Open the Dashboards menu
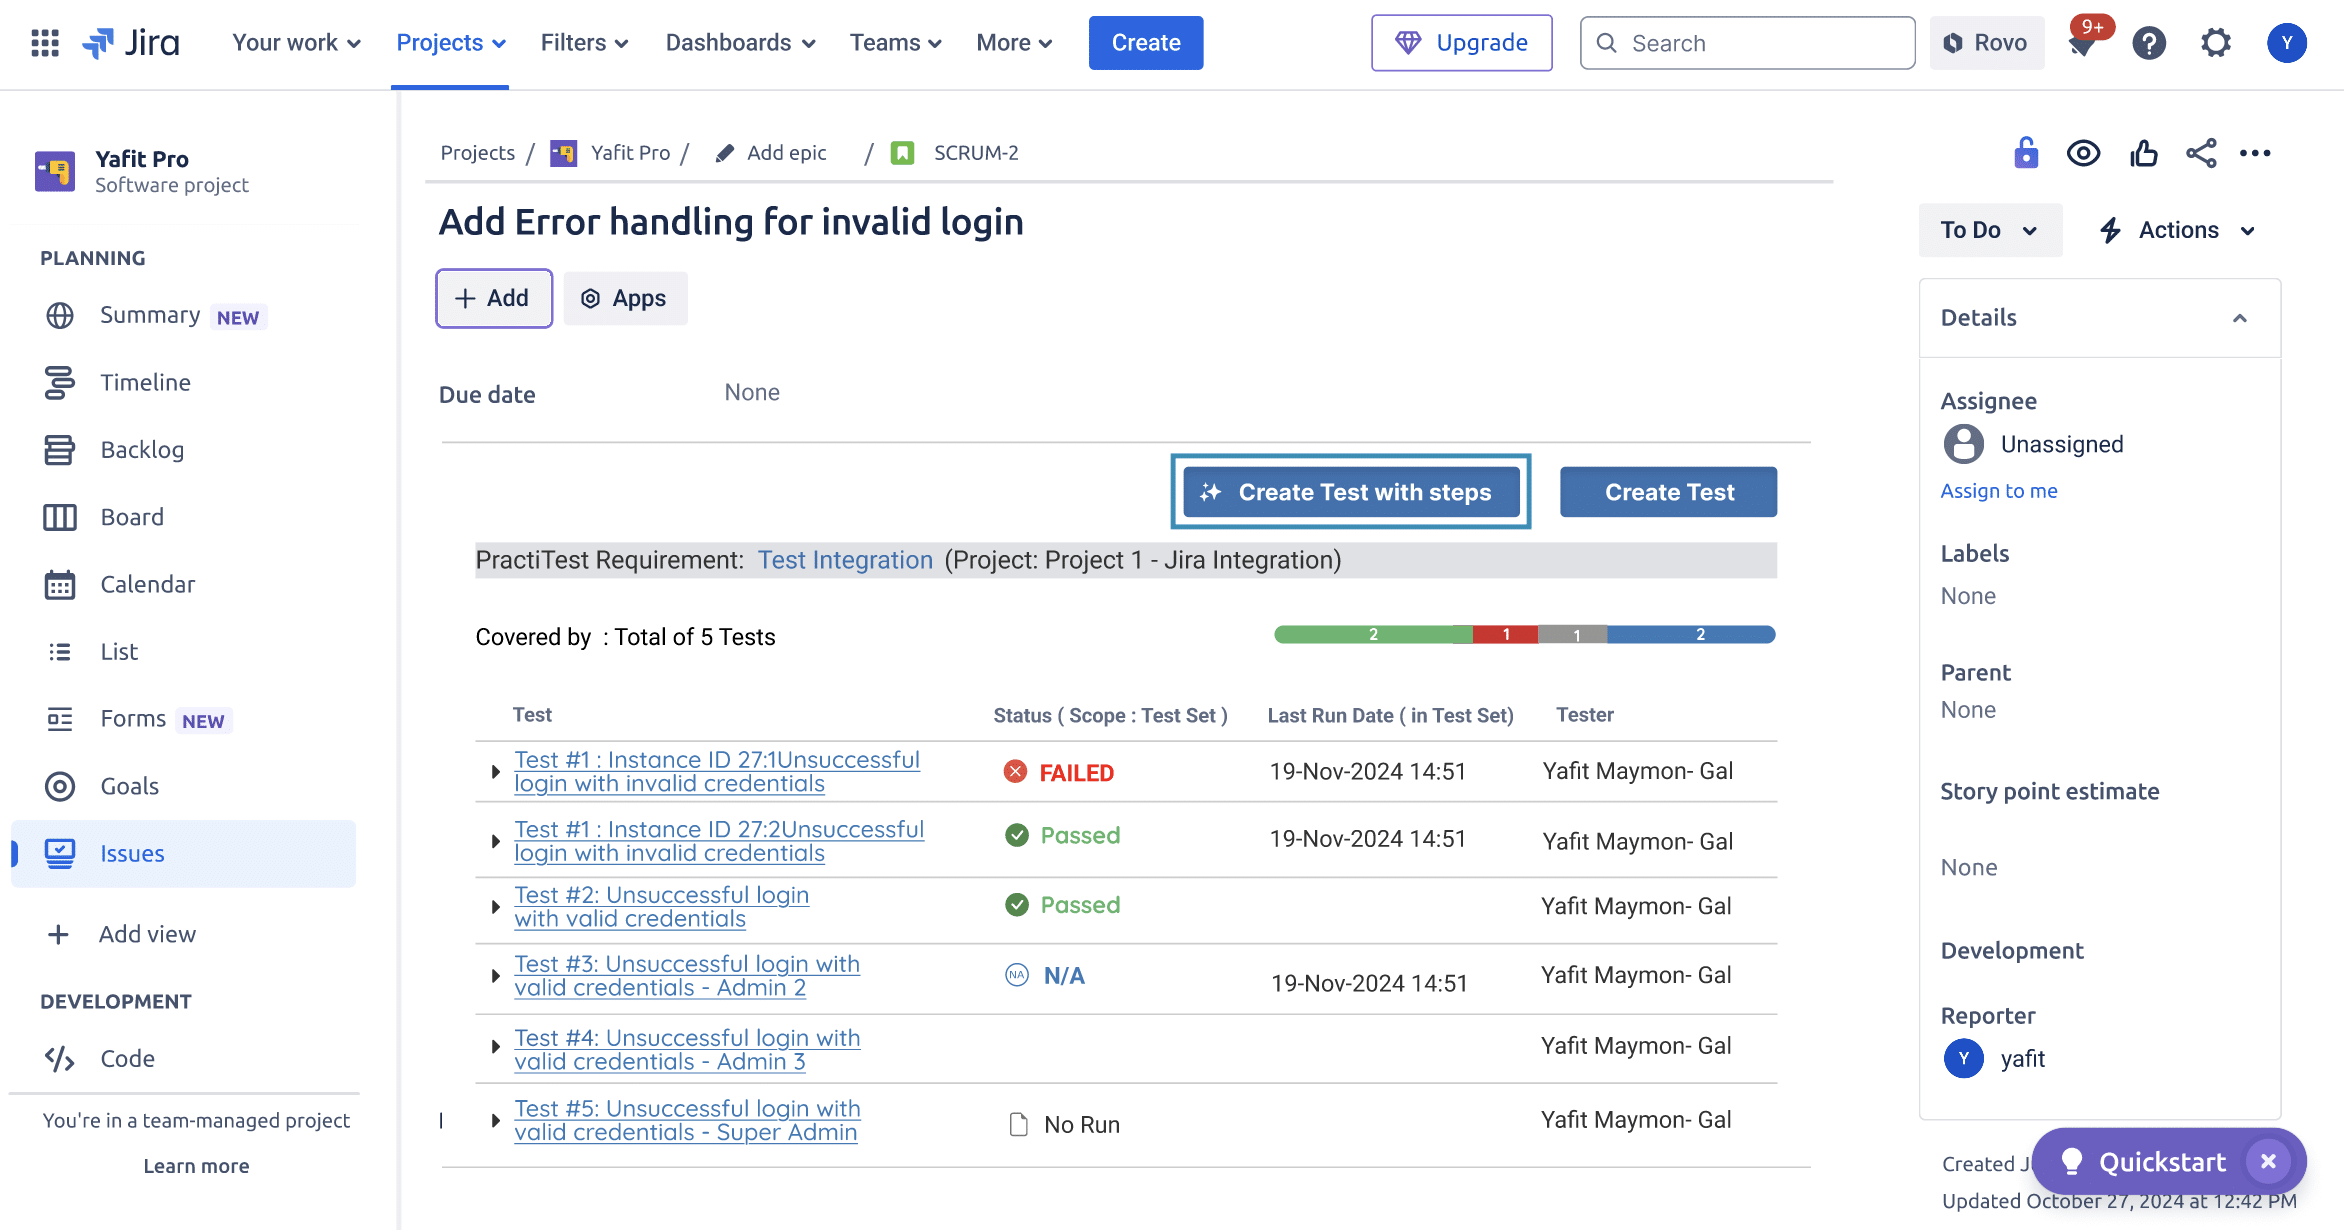 [739, 42]
